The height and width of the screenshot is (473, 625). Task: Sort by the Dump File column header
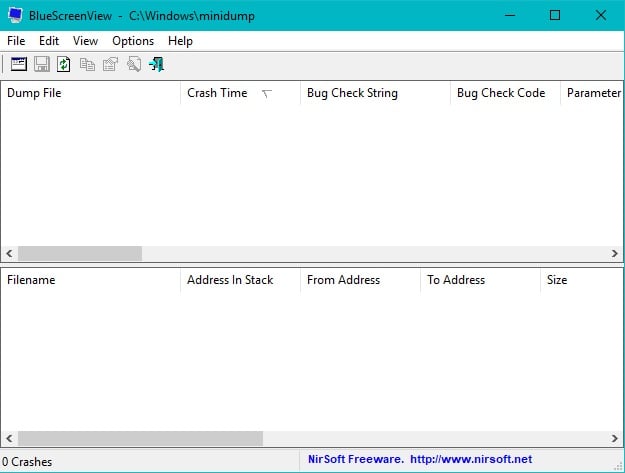[x=90, y=93]
